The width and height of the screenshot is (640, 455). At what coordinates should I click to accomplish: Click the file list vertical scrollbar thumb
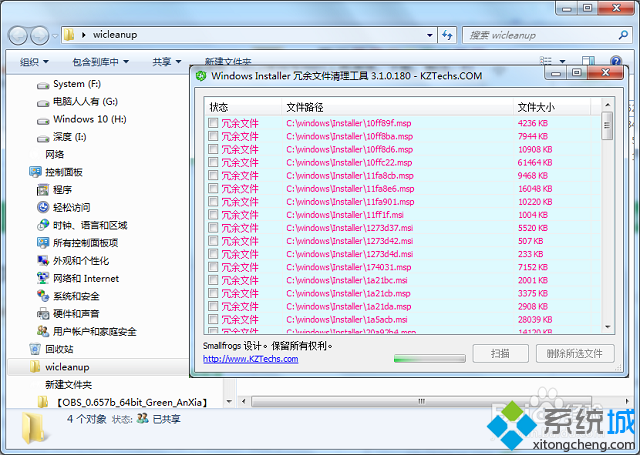(x=607, y=126)
